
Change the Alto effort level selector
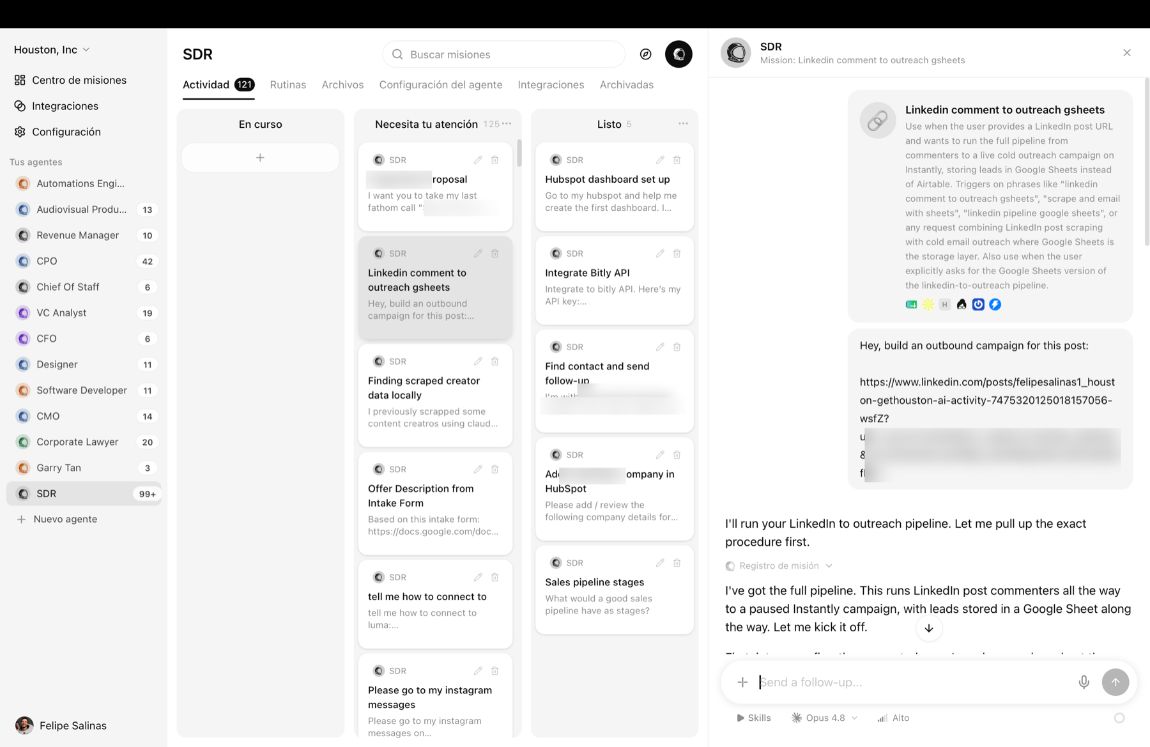(x=893, y=718)
